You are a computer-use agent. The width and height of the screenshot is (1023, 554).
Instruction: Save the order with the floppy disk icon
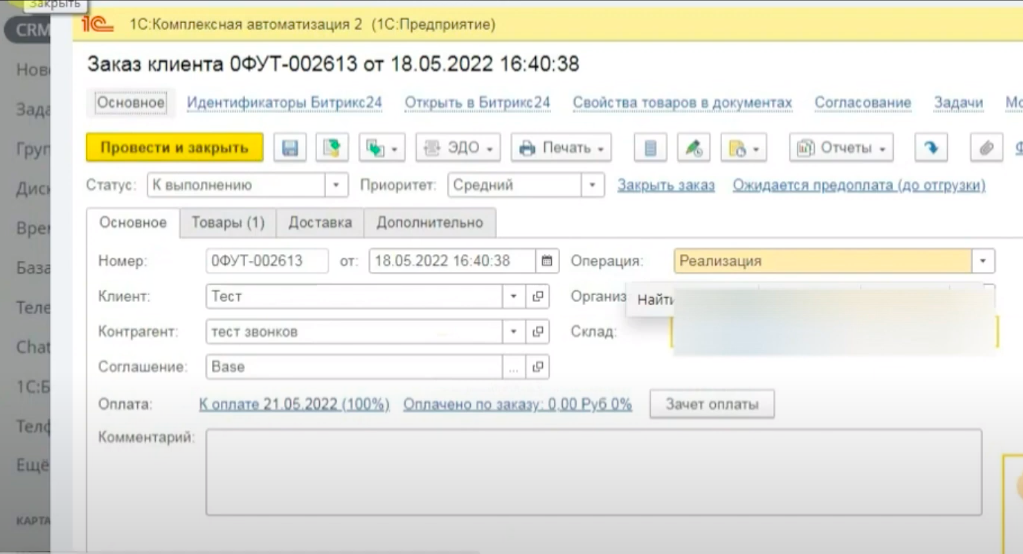click(x=290, y=148)
